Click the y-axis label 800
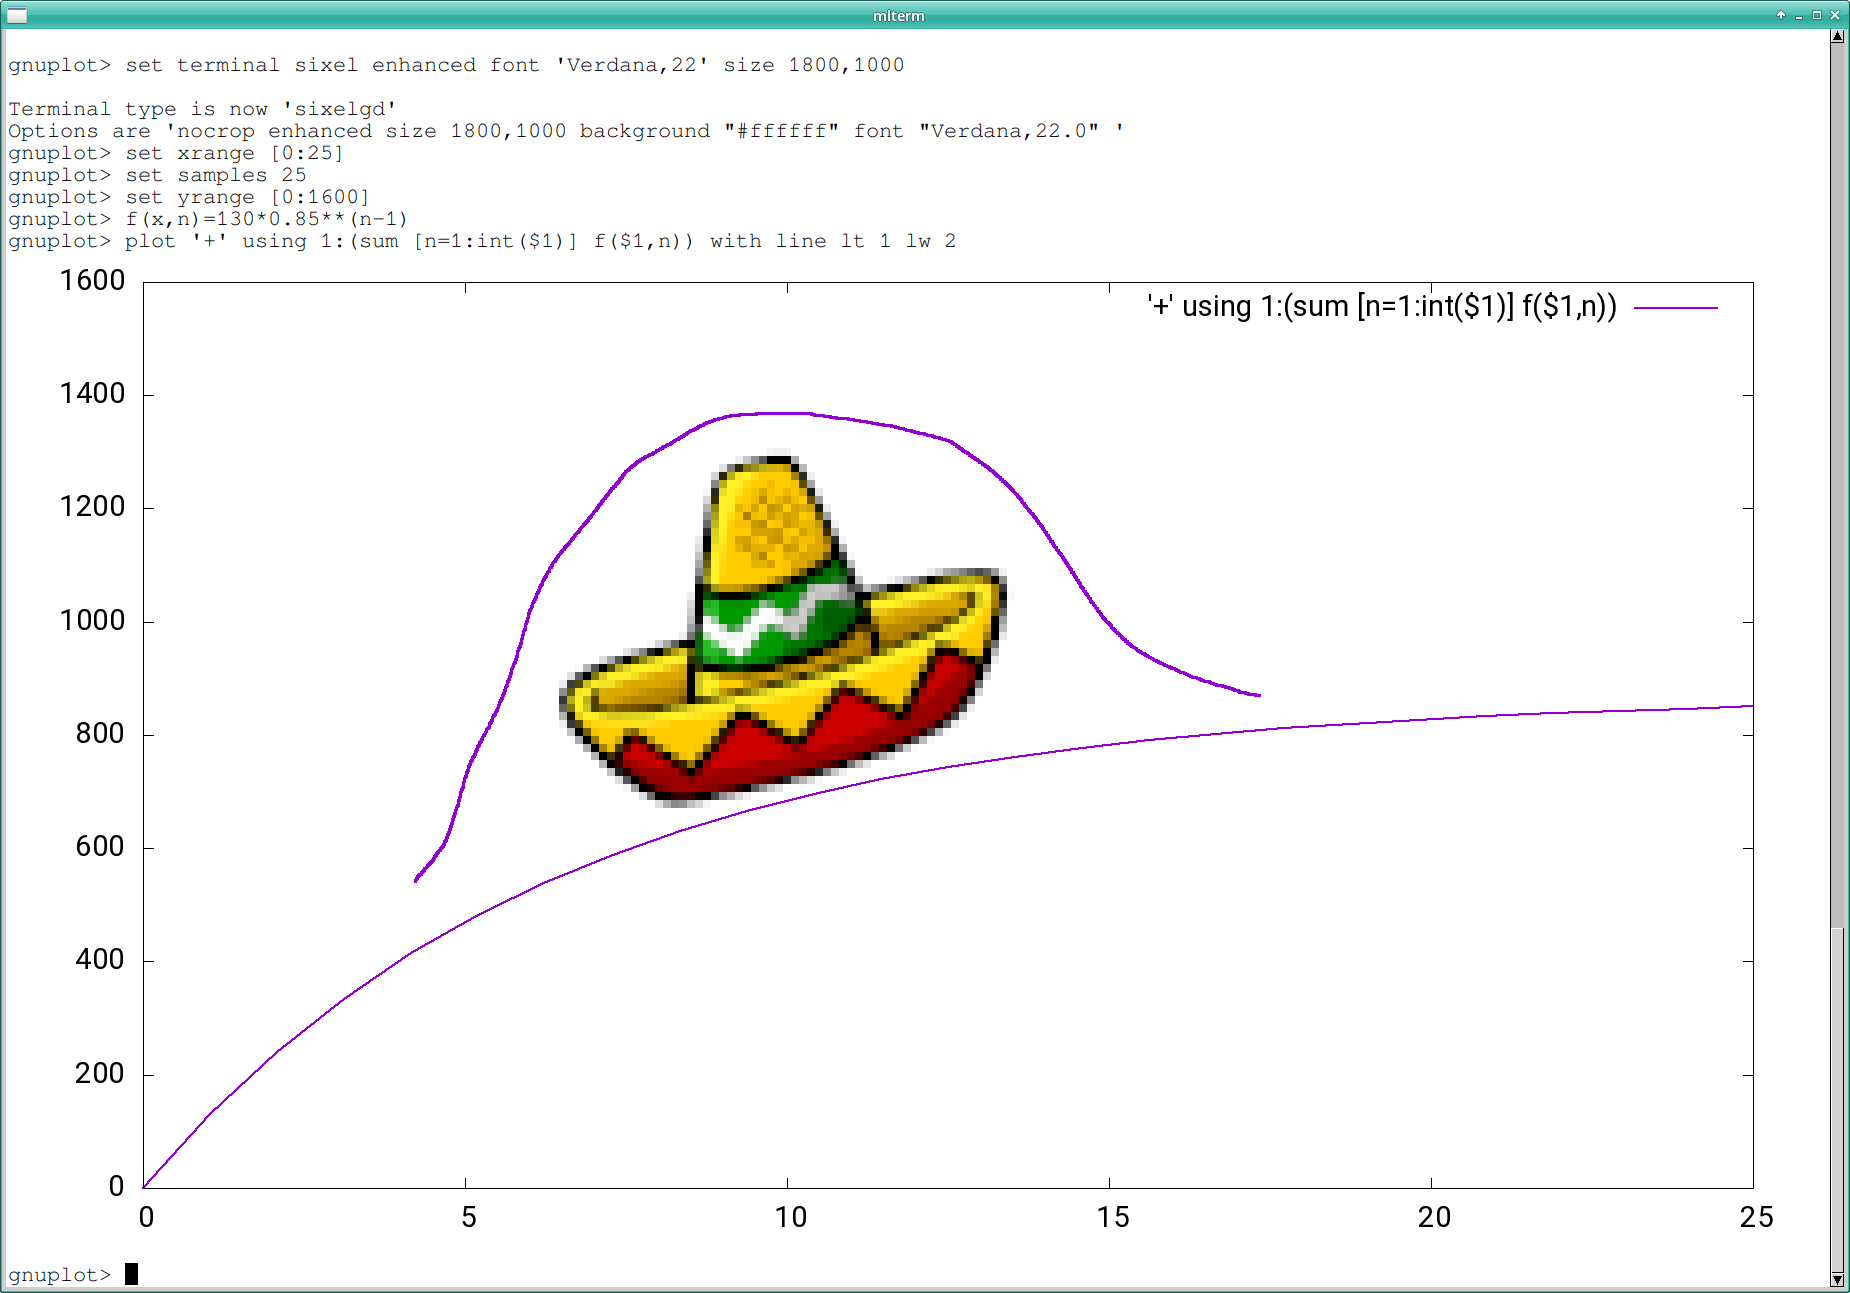The height and width of the screenshot is (1293, 1850). click(x=100, y=733)
